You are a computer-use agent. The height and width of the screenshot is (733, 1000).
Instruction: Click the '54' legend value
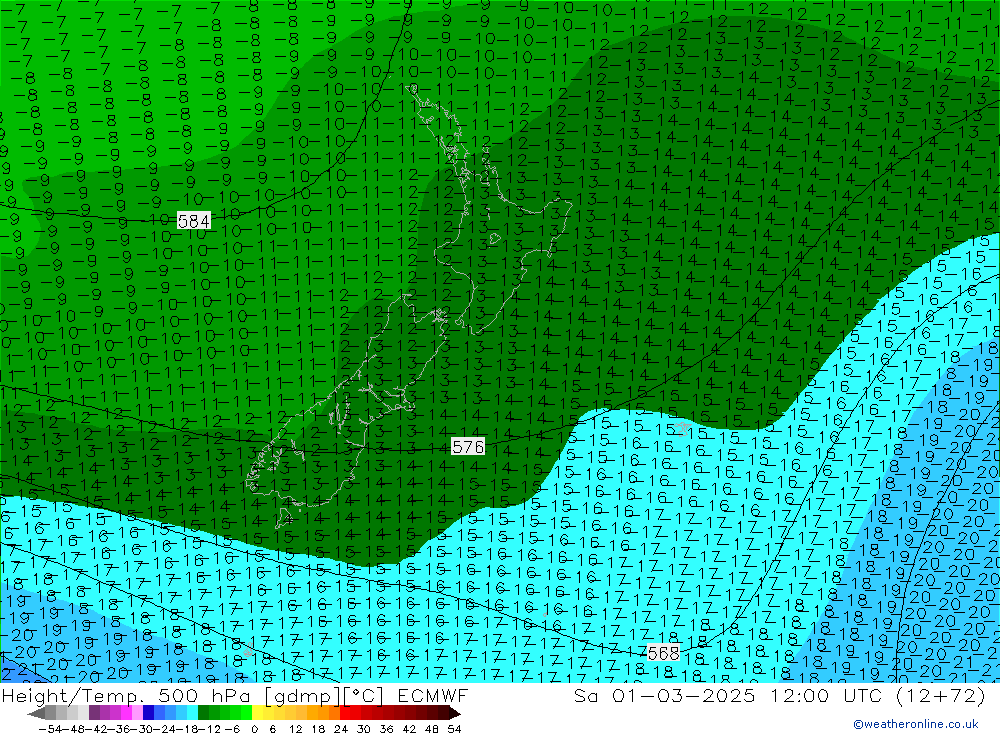point(454,729)
